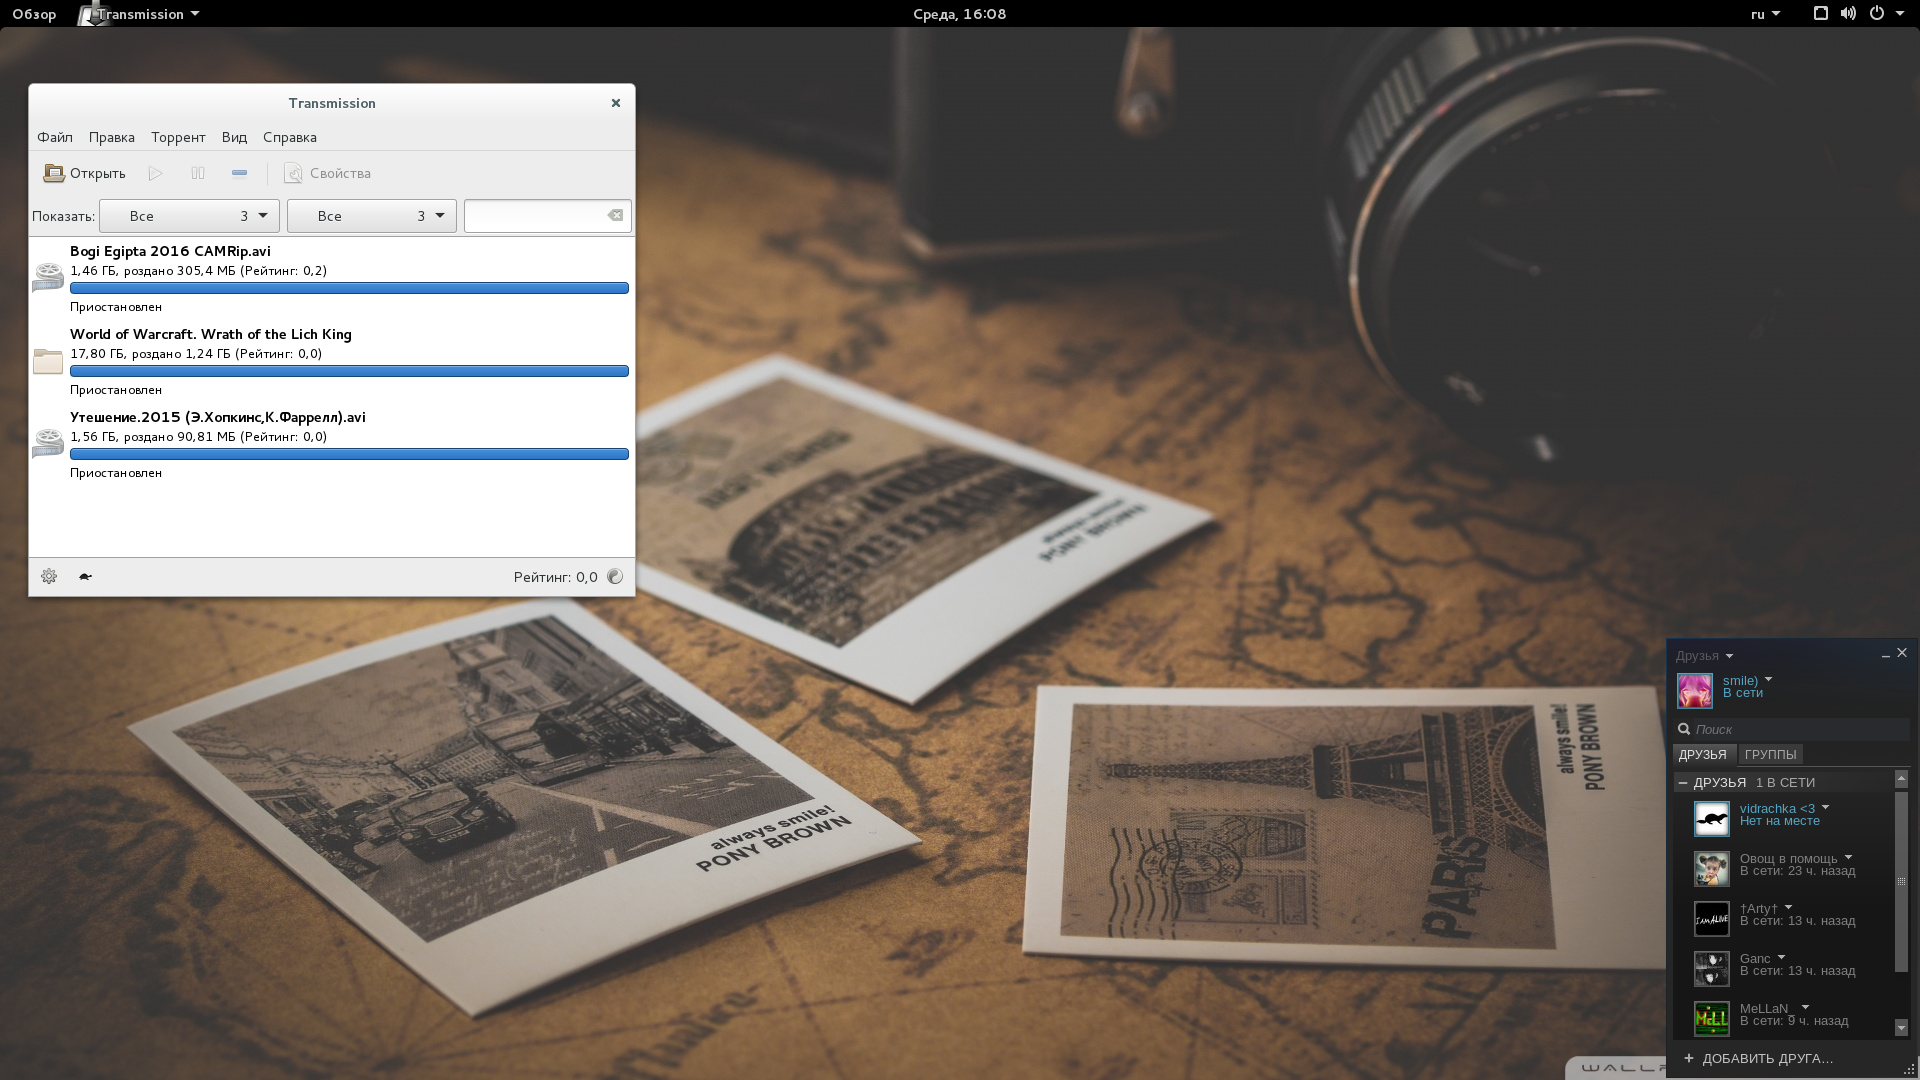The height and width of the screenshot is (1080, 1920).
Task: Toggle turtle speed limit mode
Action: point(86,576)
